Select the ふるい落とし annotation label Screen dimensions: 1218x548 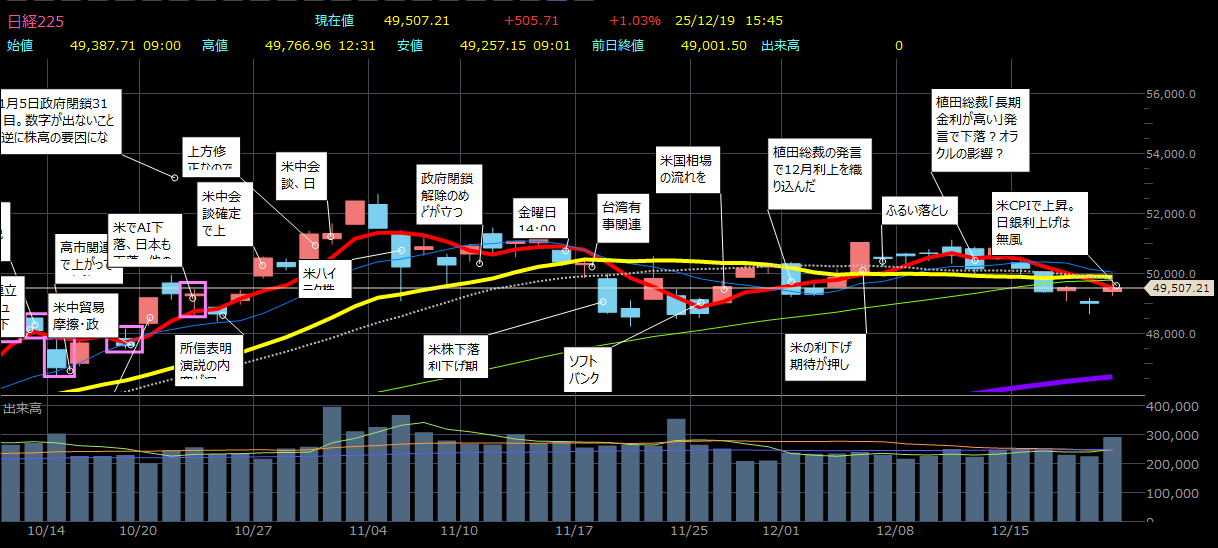pyautogui.click(x=920, y=212)
